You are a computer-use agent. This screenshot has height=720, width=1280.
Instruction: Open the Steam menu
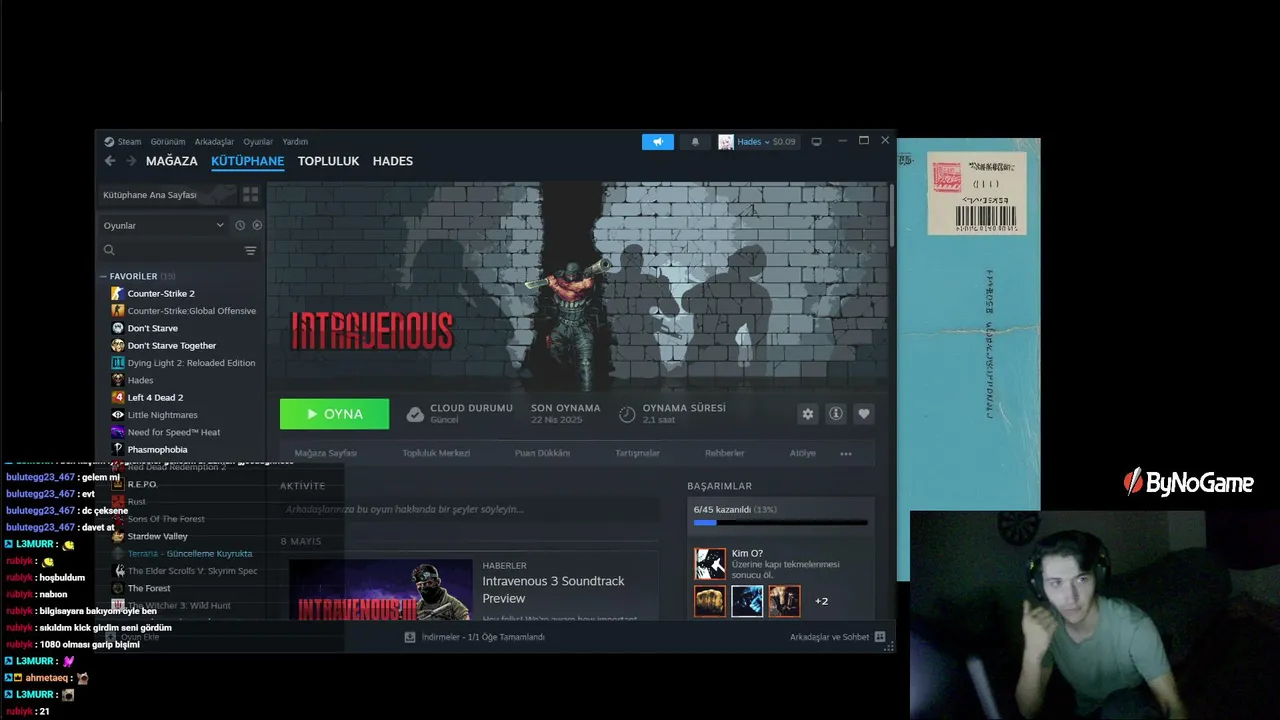point(130,142)
